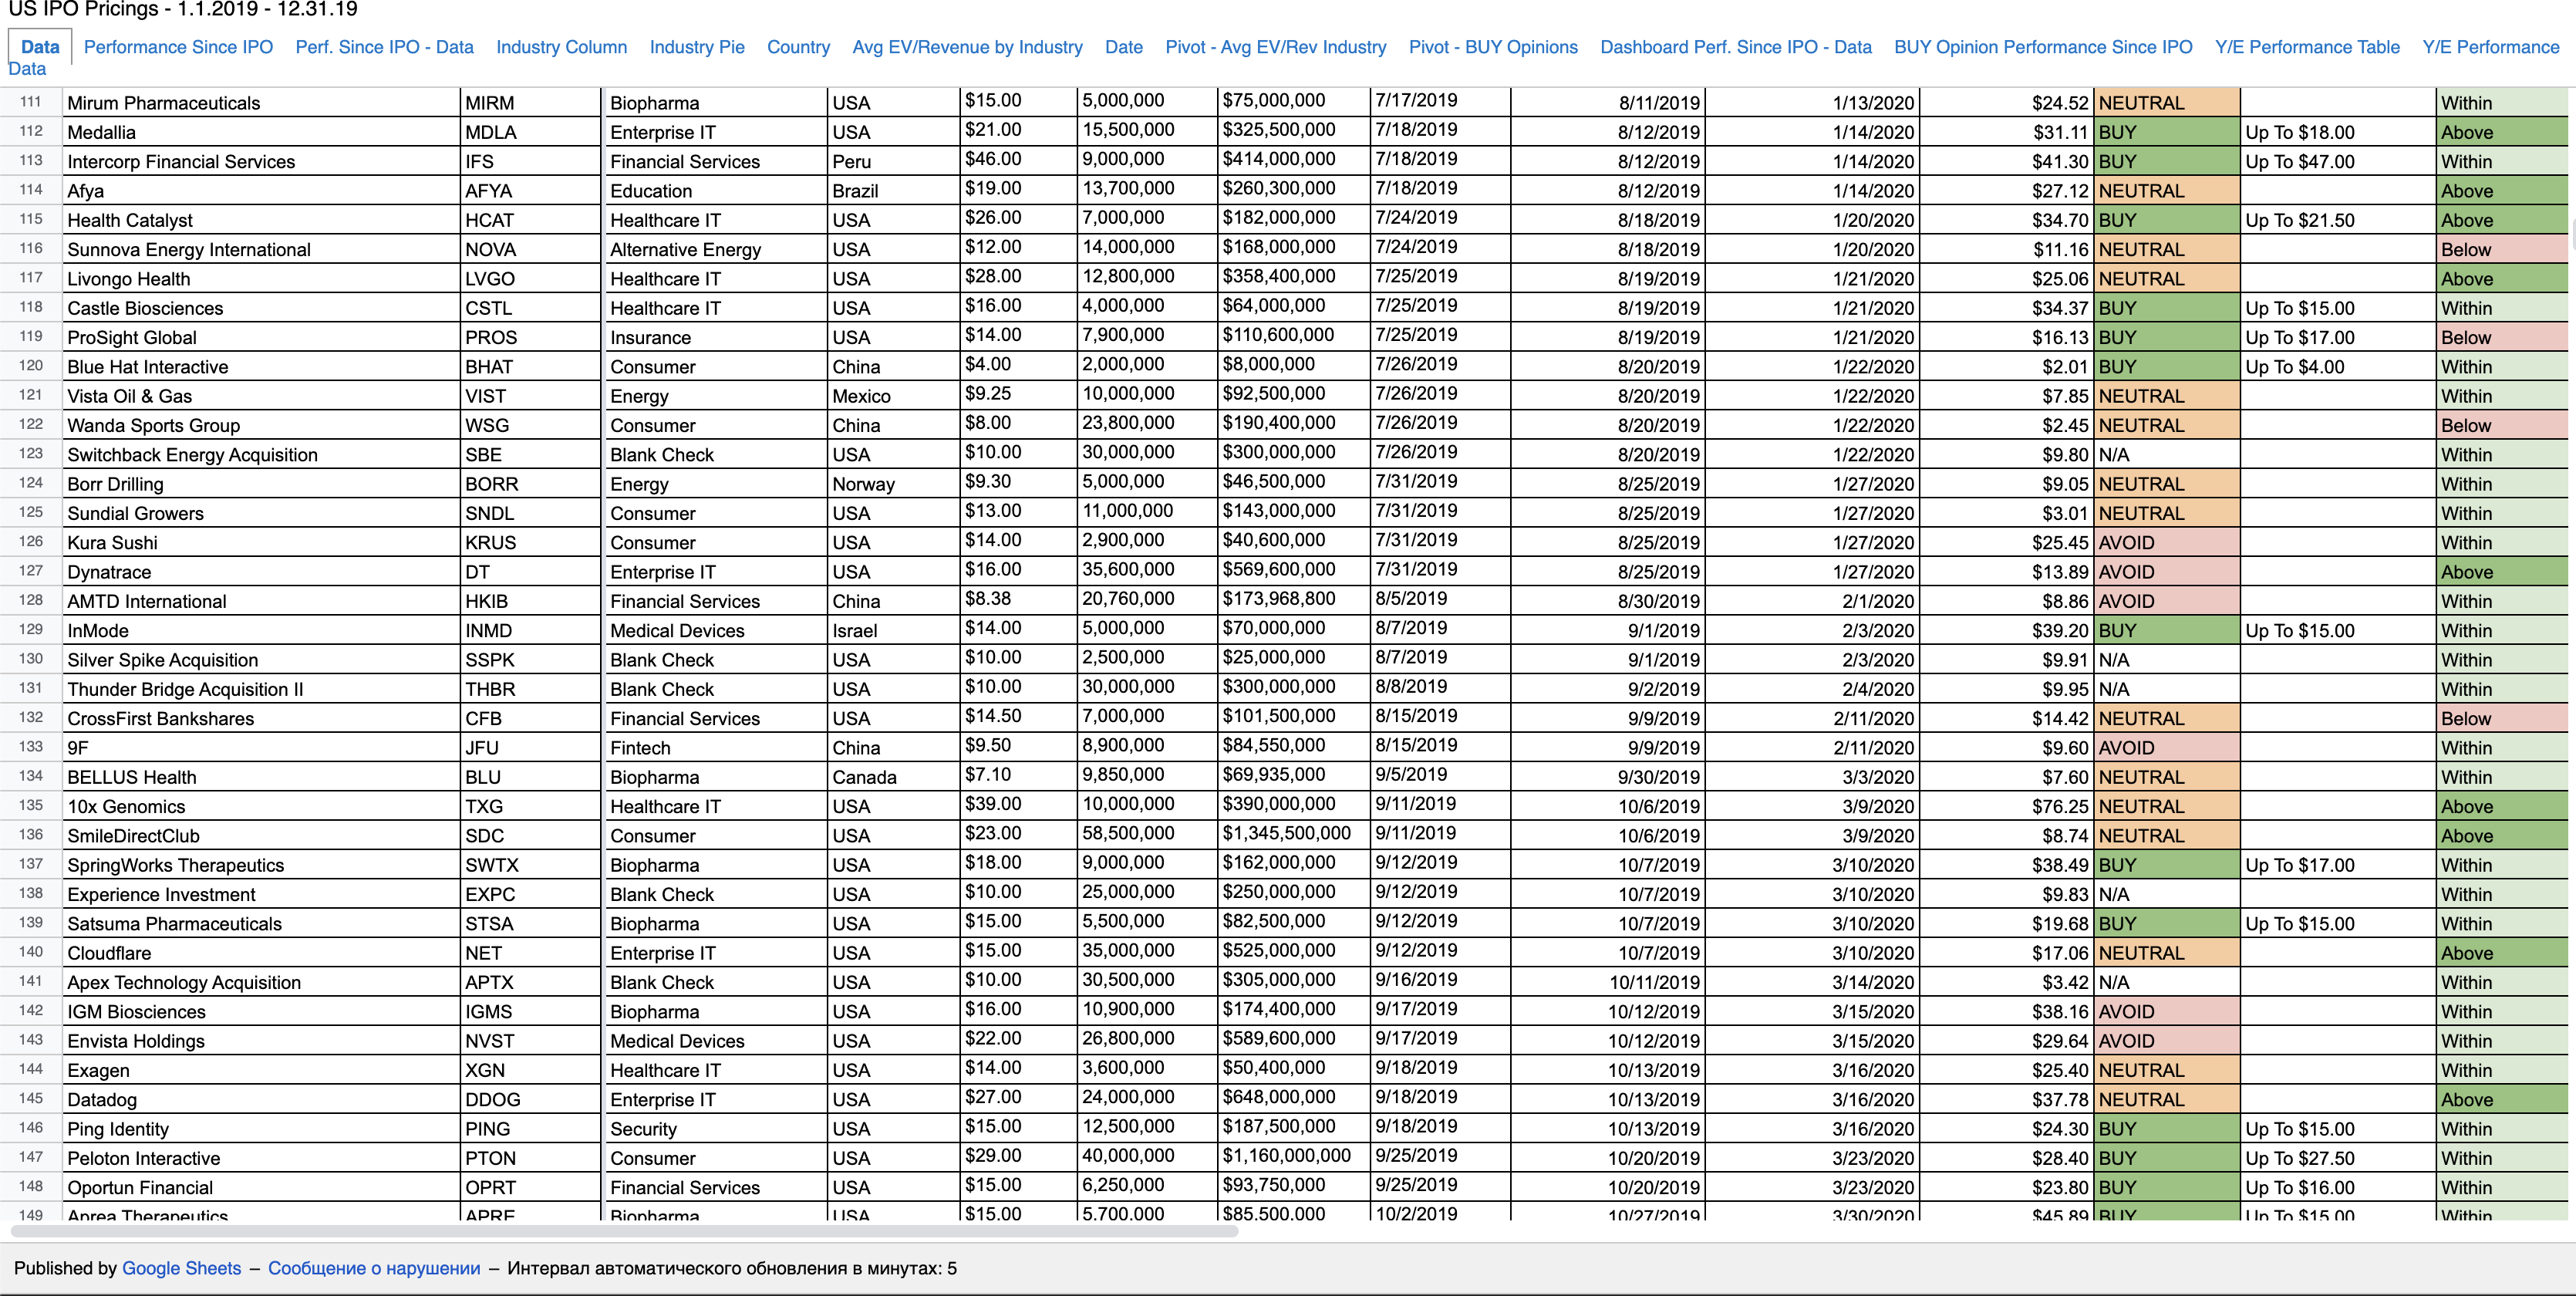The width and height of the screenshot is (2576, 1296).
Task: Click the Сообщение о нарушении link
Action: (x=374, y=1268)
